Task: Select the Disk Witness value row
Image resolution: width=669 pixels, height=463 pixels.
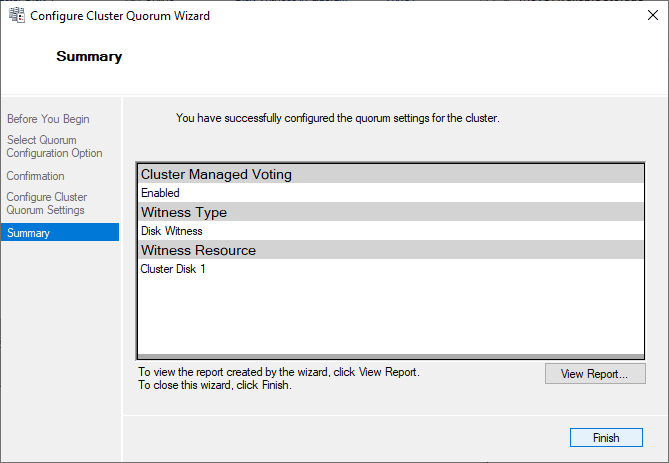Action: [172, 231]
